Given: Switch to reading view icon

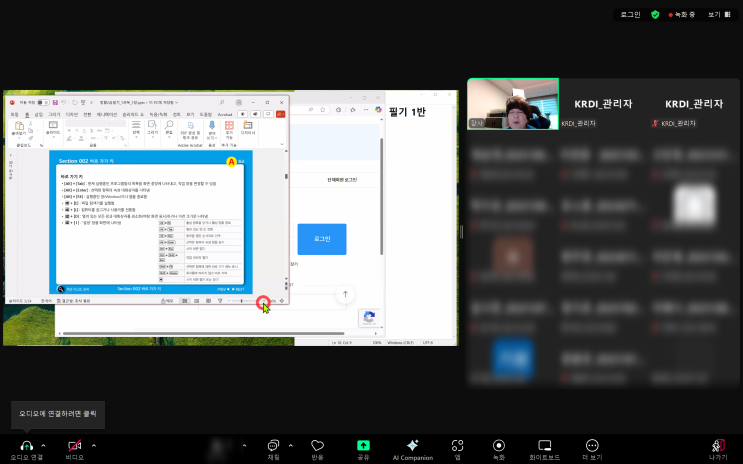Looking at the screenshot, I should coord(208,301).
